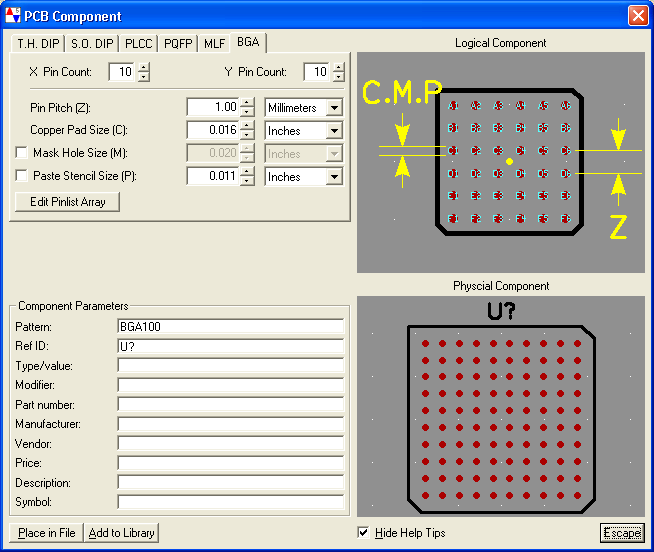Screen dimensions: 654x552
Task: Decrease Y Pin Count with down arrow
Action: pyautogui.click(x=339, y=78)
